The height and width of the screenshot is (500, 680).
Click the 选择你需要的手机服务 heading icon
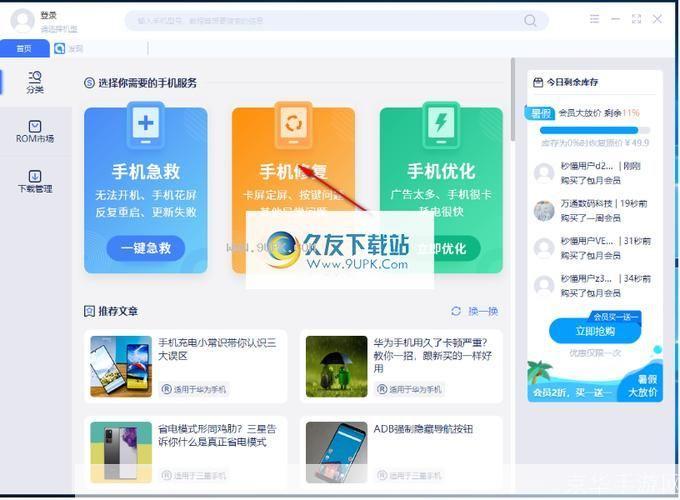pyautogui.click(x=89, y=82)
